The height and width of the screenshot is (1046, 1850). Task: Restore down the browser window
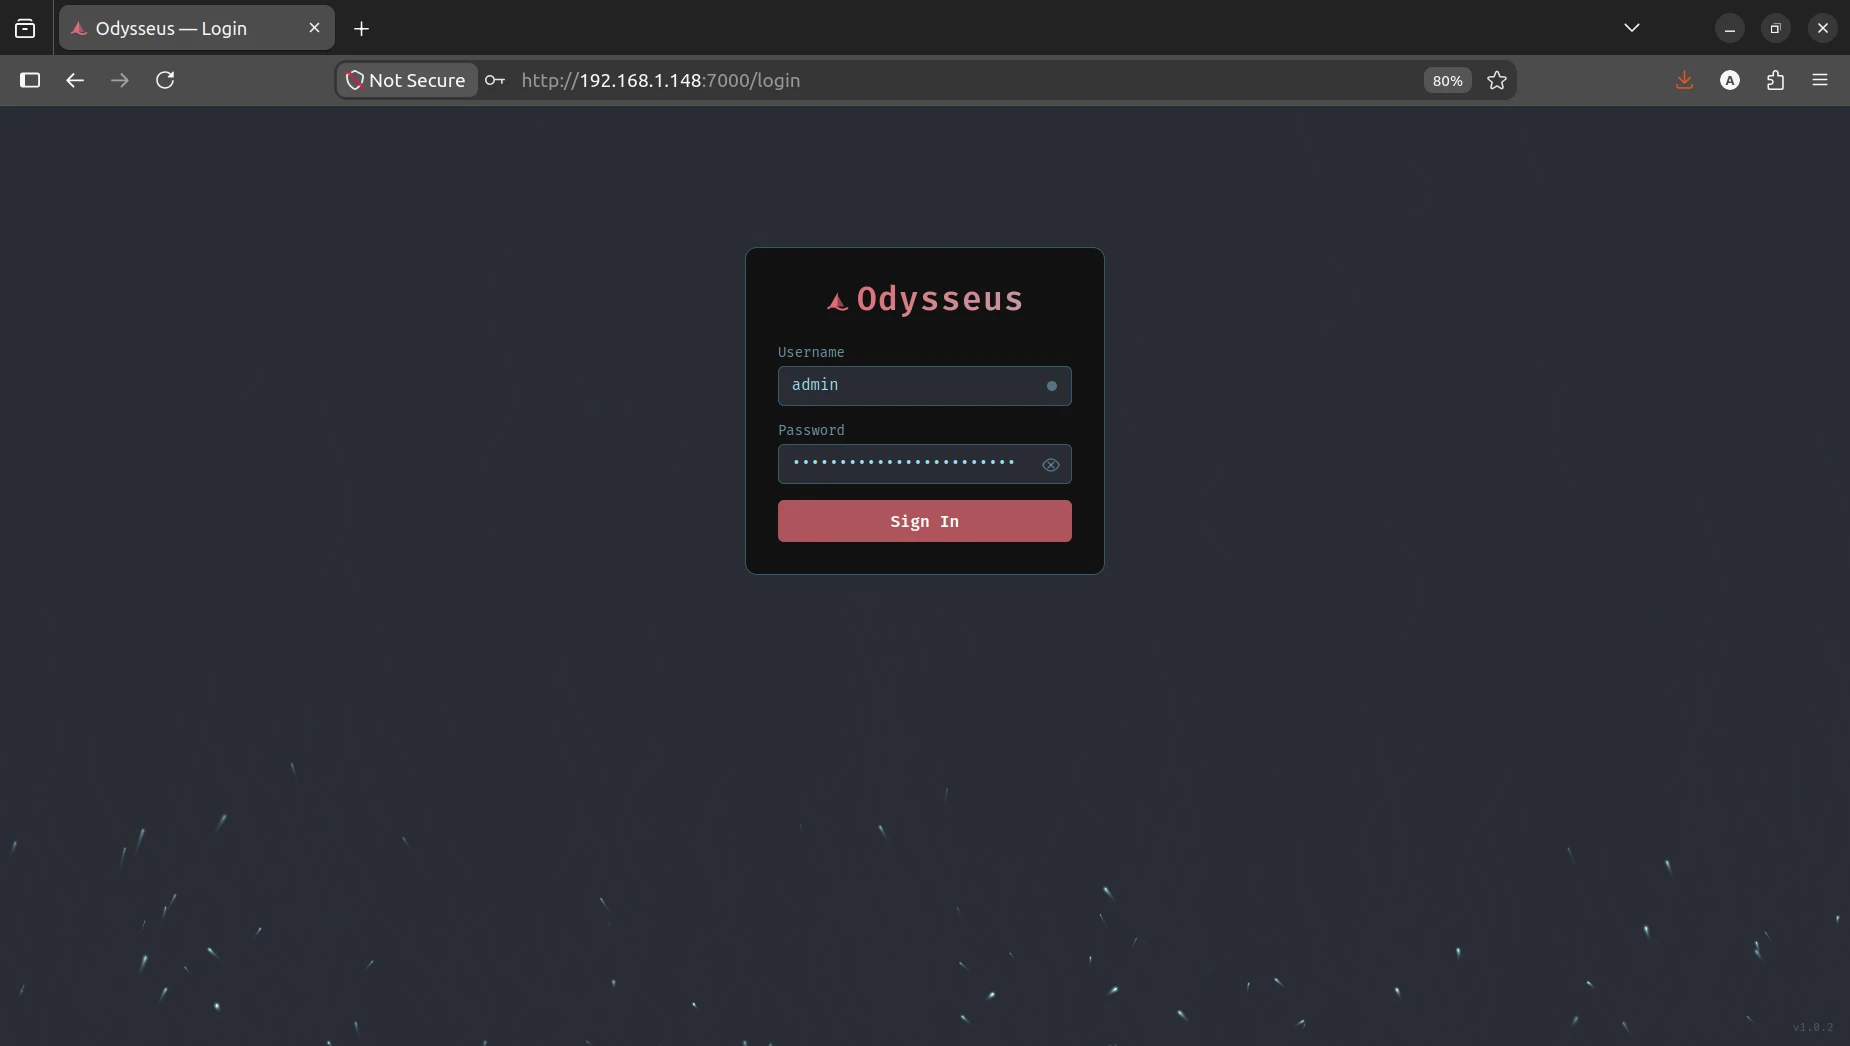[1776, 29]
